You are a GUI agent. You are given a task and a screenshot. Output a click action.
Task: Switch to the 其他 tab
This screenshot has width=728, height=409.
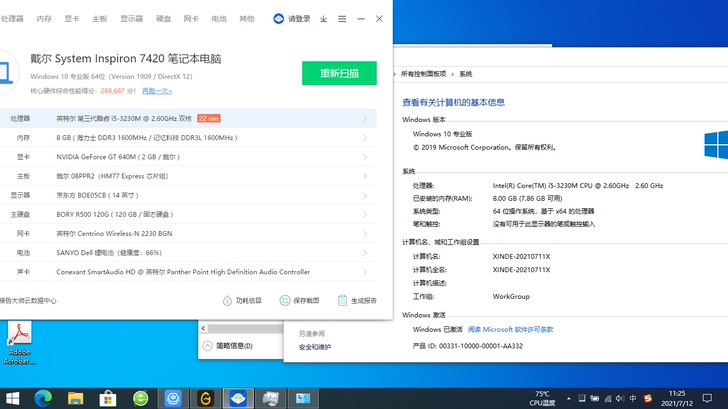(x=247, y=19)
